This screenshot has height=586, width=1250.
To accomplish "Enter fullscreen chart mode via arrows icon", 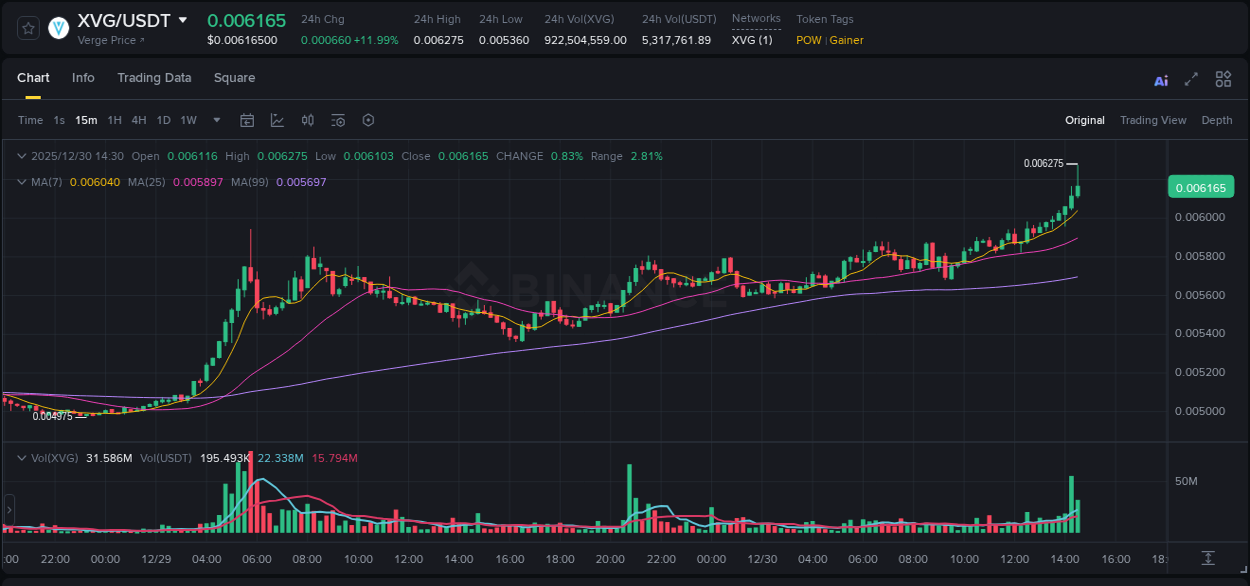I will 1191,79.
